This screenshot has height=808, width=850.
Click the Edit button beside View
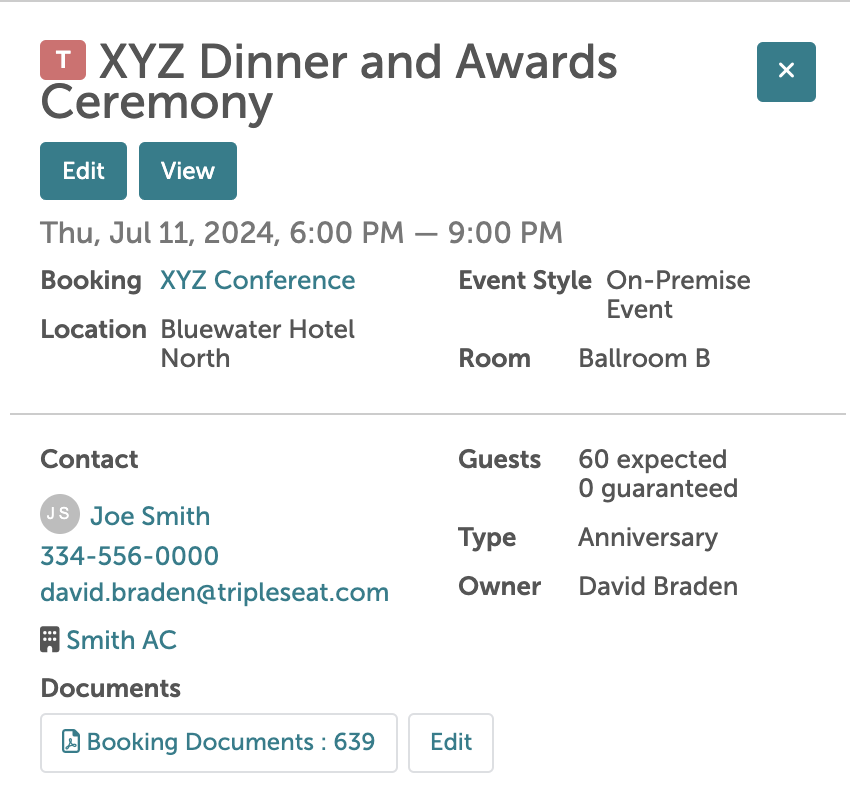pos(83,171)
